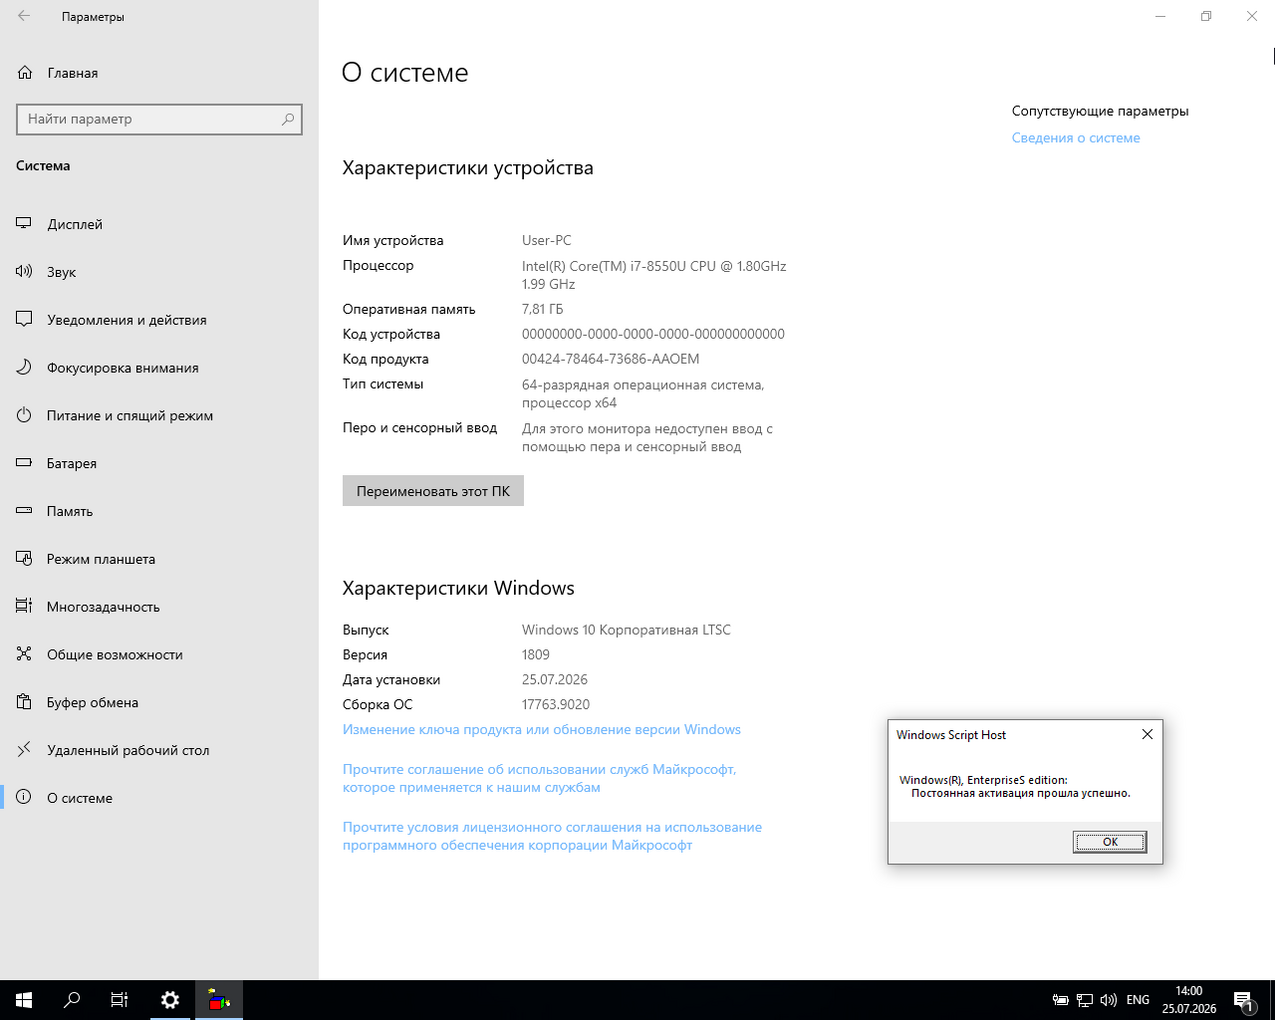Click the version value 1809

tap(536, 655)
